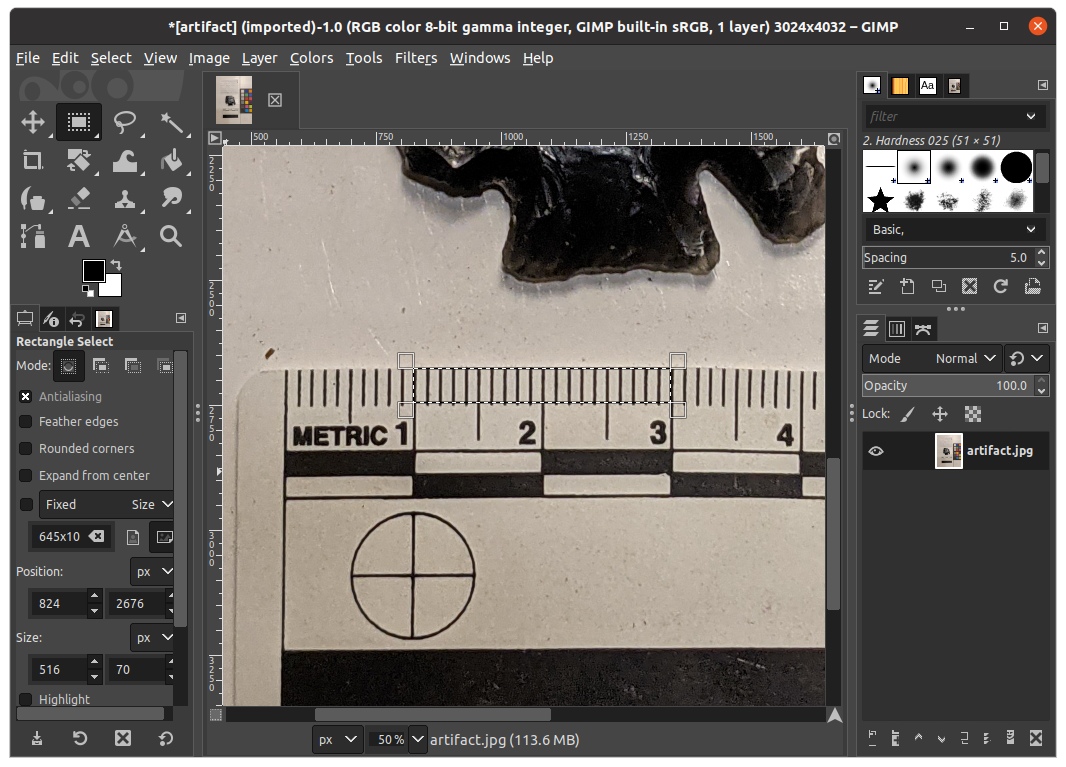The width and height of the screenshot is (1066, 767).
Task: Click the black foreground color swatch
Action: click(94, 271)
